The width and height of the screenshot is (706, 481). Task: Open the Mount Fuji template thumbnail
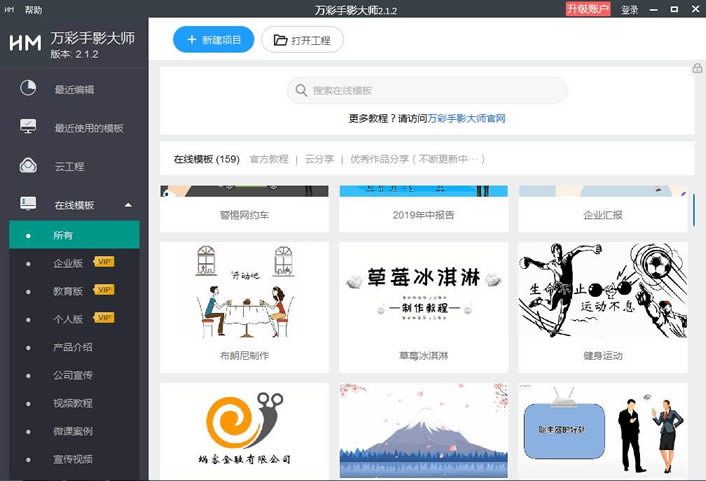(424, 431)
